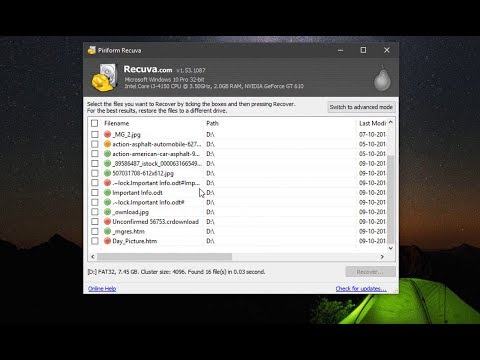Tick the checkbox for 507031708-612x612.jpg
This screenshot has height=360, width=480.
pos(95,173)
